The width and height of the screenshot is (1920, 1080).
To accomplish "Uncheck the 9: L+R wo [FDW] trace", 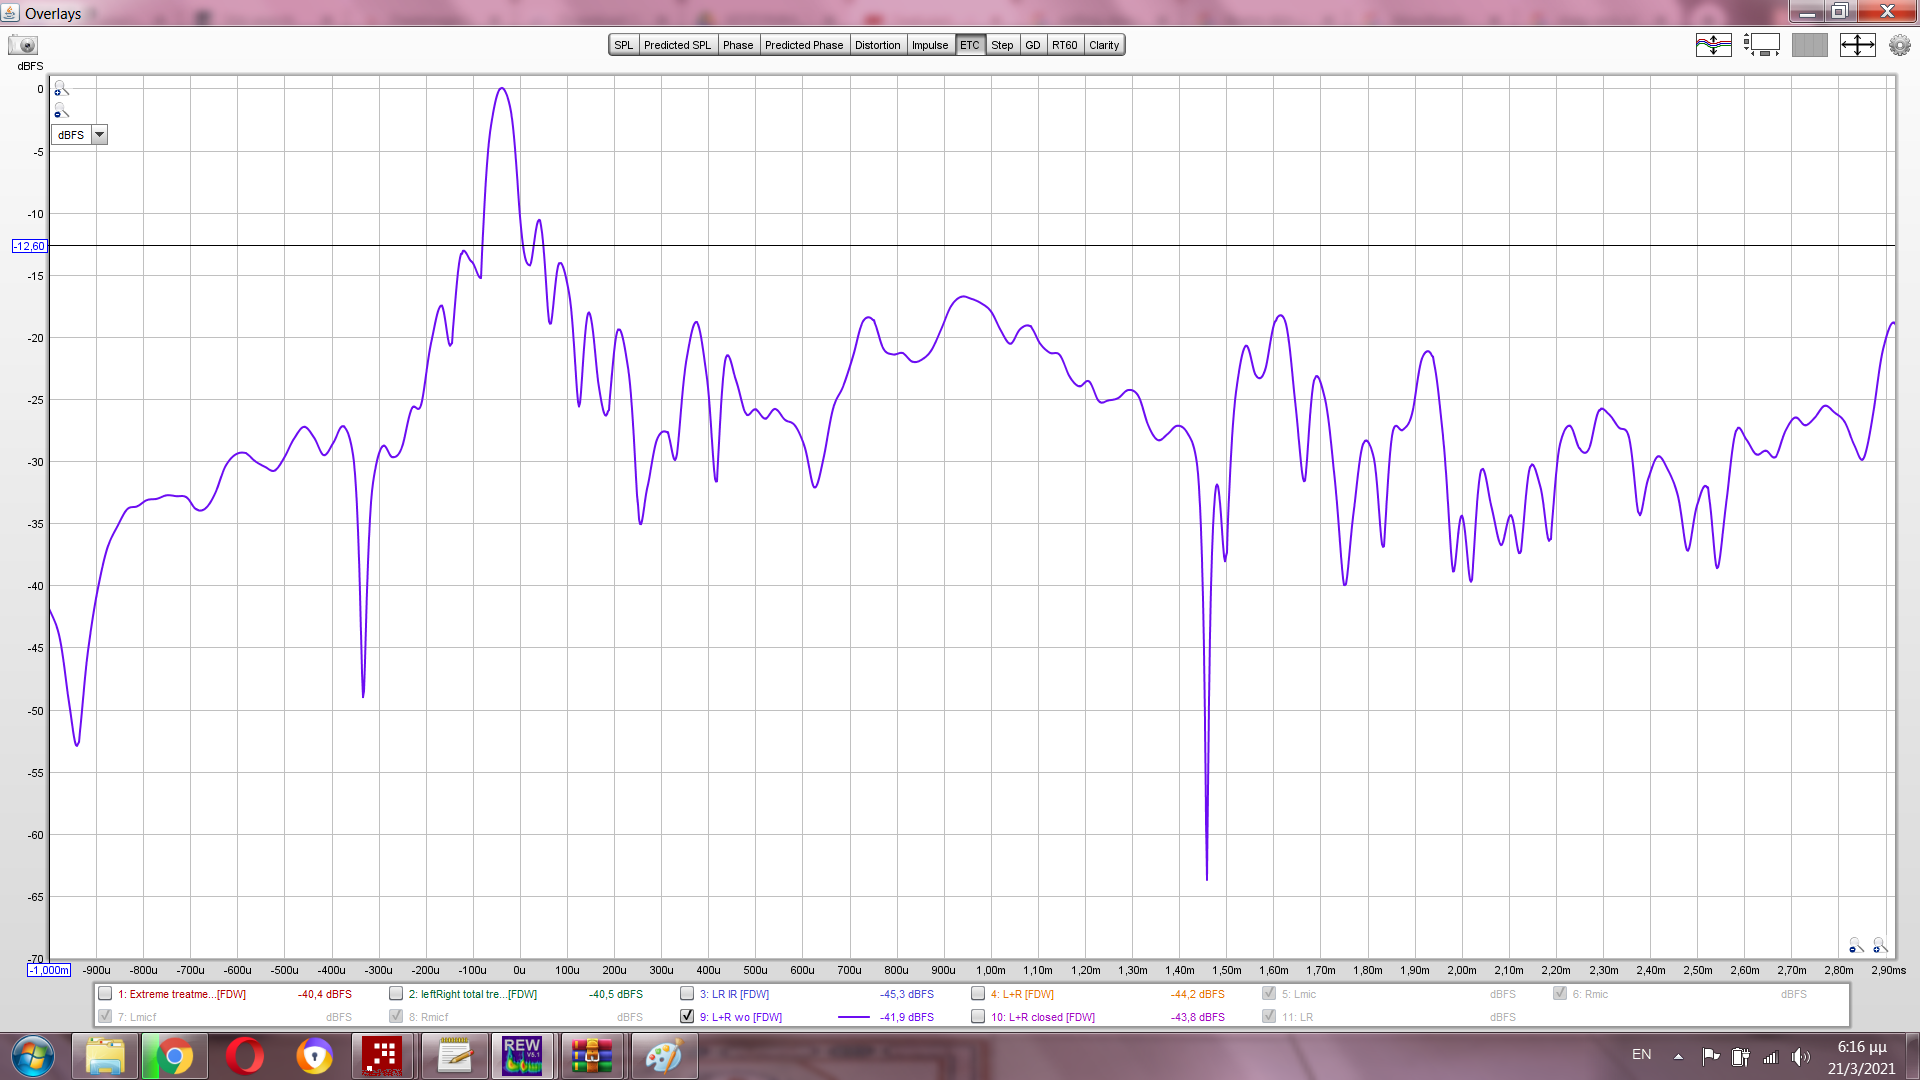I will point(687,1016).
